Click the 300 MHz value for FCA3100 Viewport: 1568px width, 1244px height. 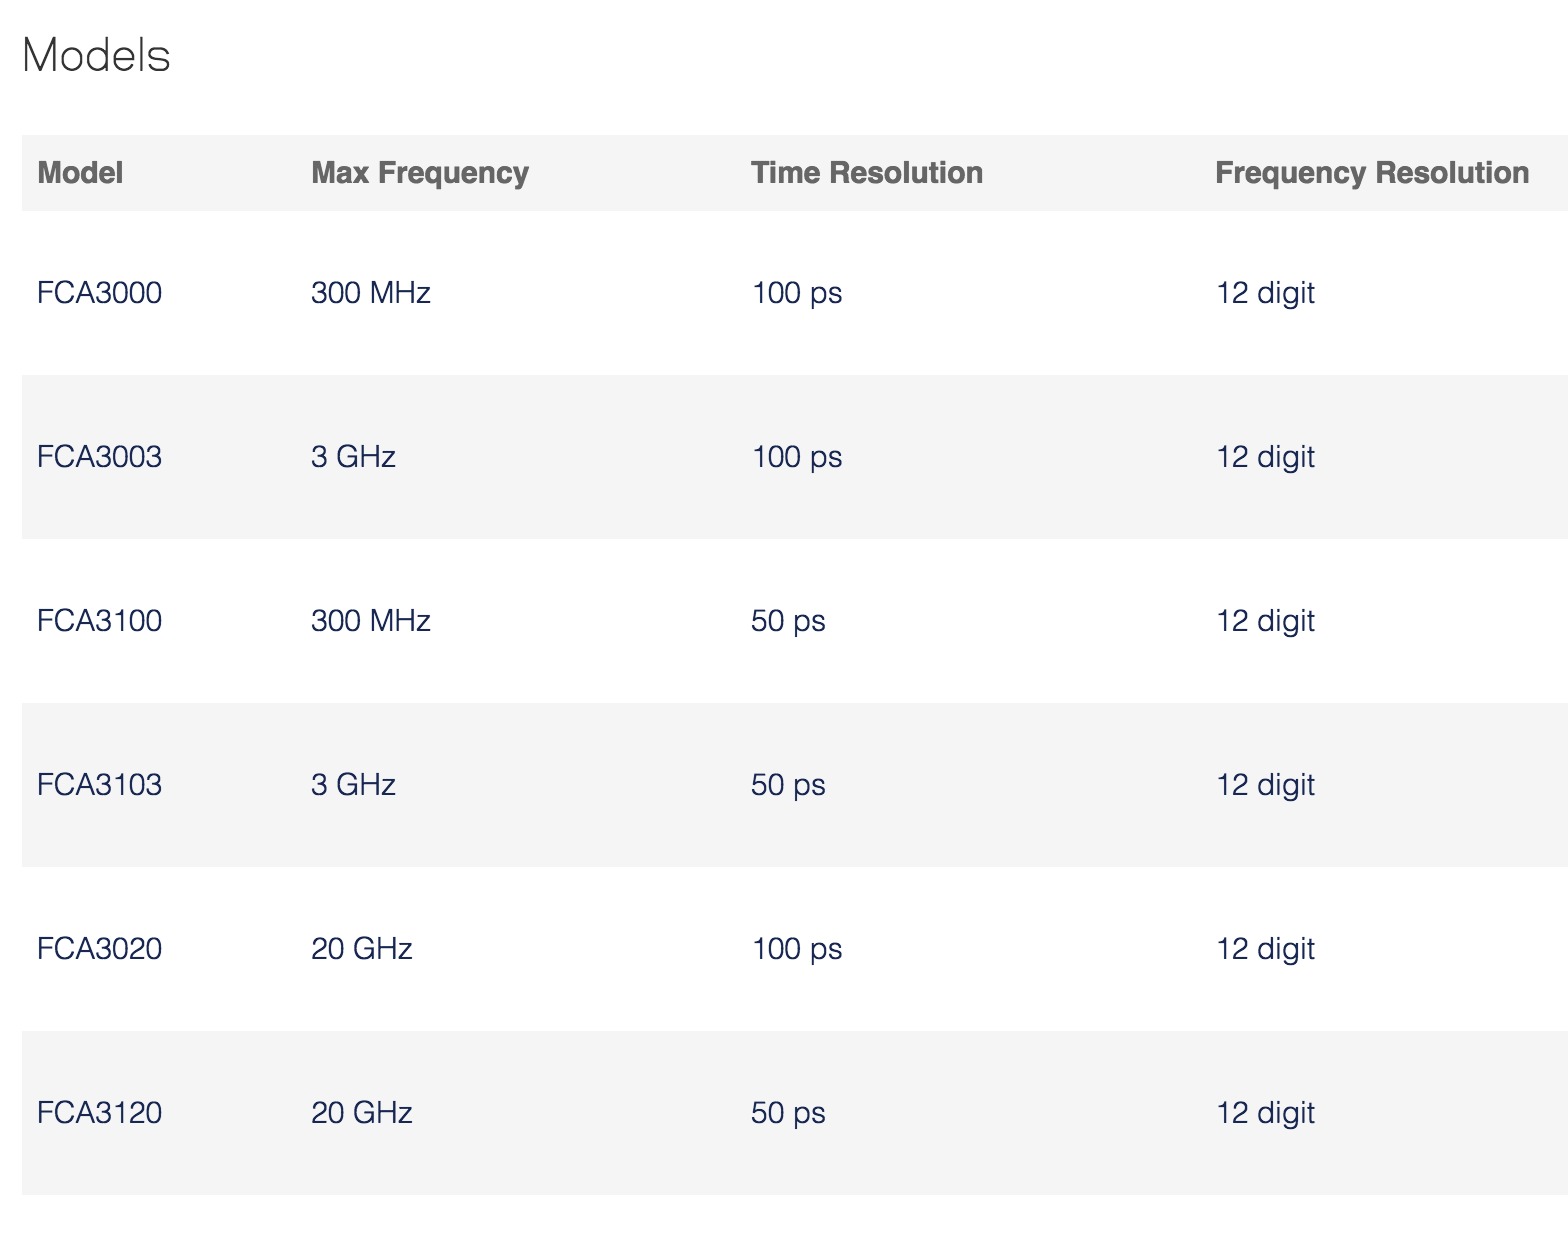click(x=371, y=621)
